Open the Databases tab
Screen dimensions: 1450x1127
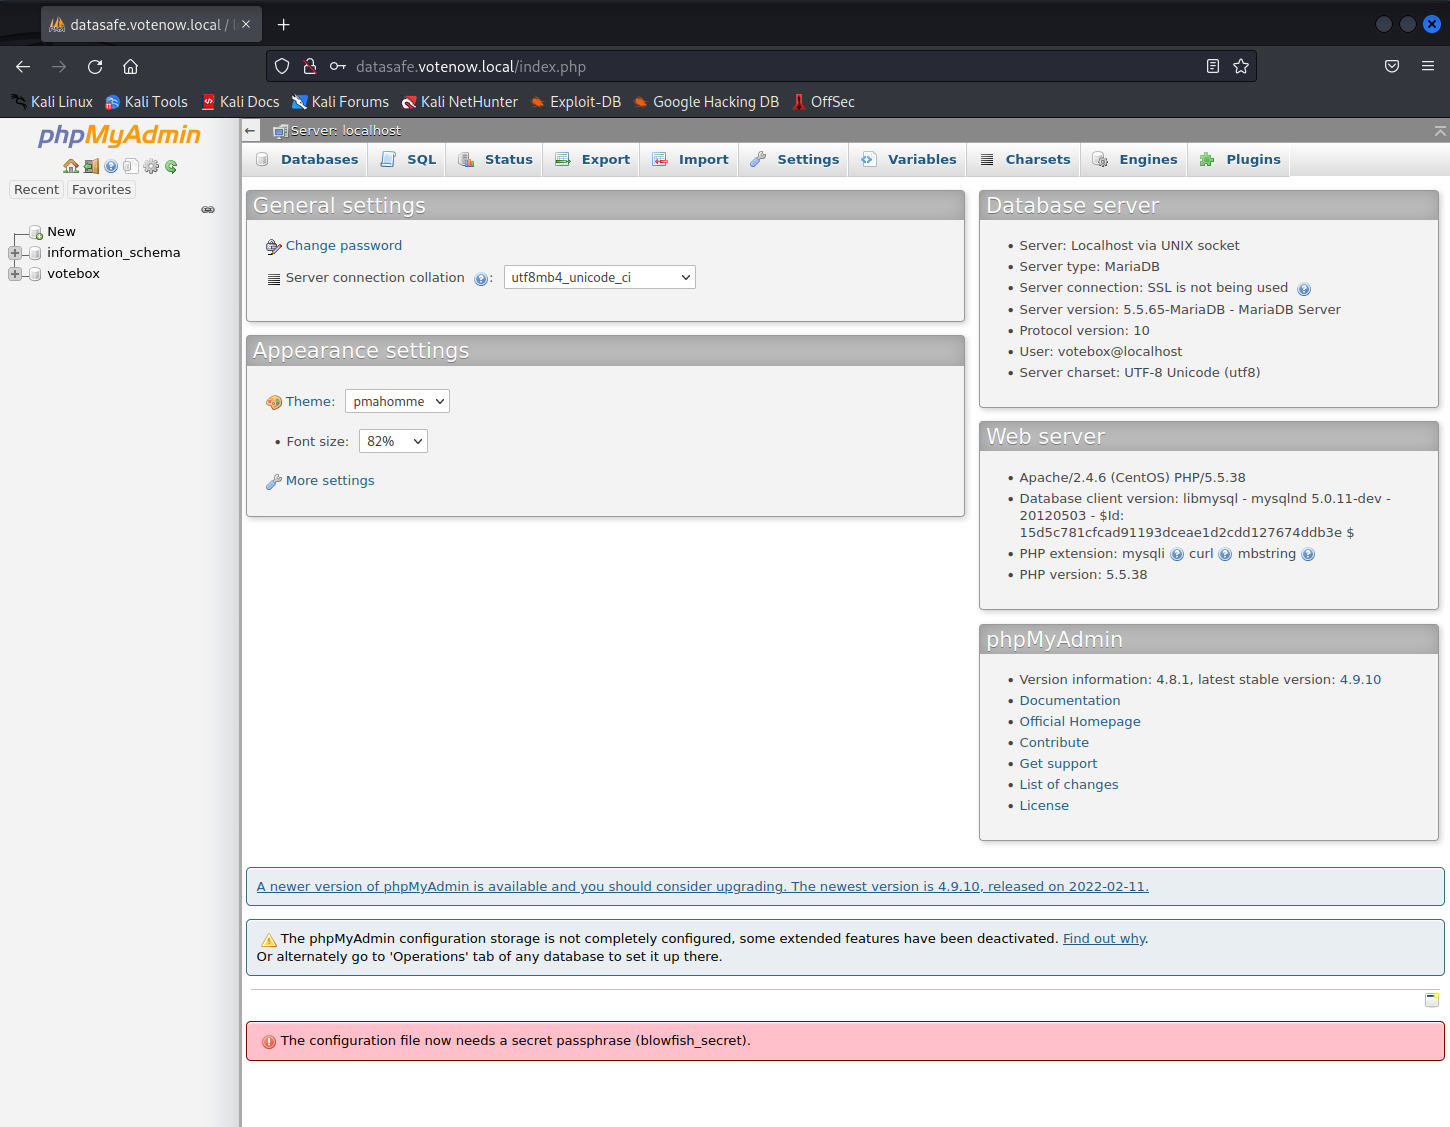pyautogui.click(x=307, y=160)
